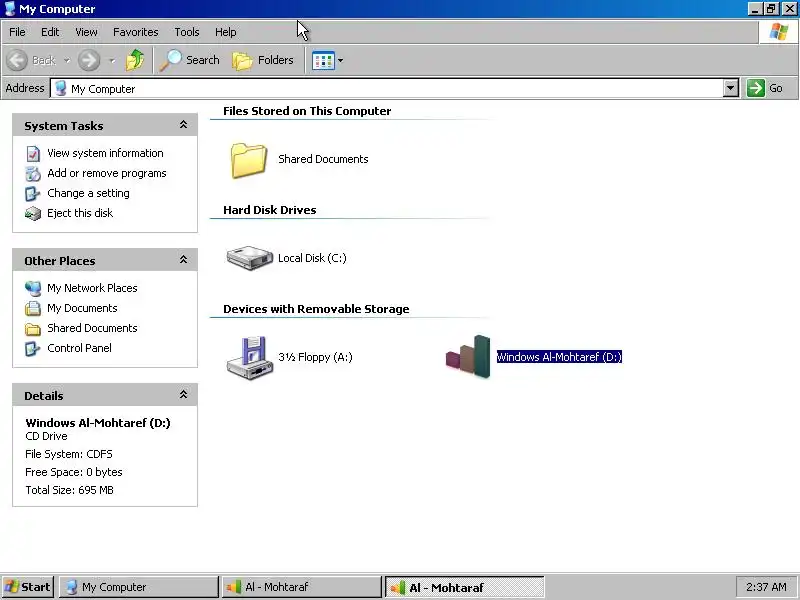
Task: Click the Total Size: 695 MB text
Action: click(x=69, y=490)
